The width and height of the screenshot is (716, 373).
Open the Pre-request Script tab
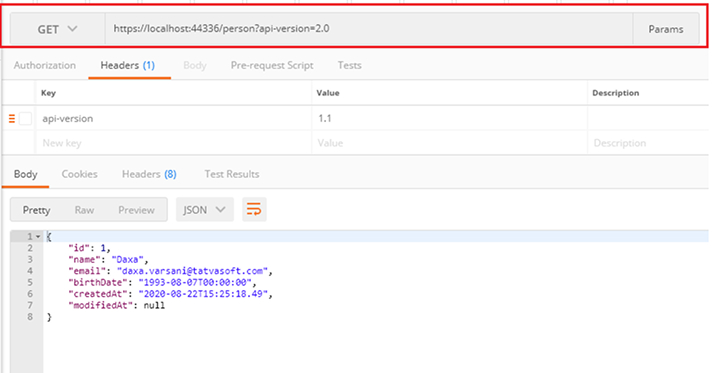pyautogui.click(x=272, y=65)
